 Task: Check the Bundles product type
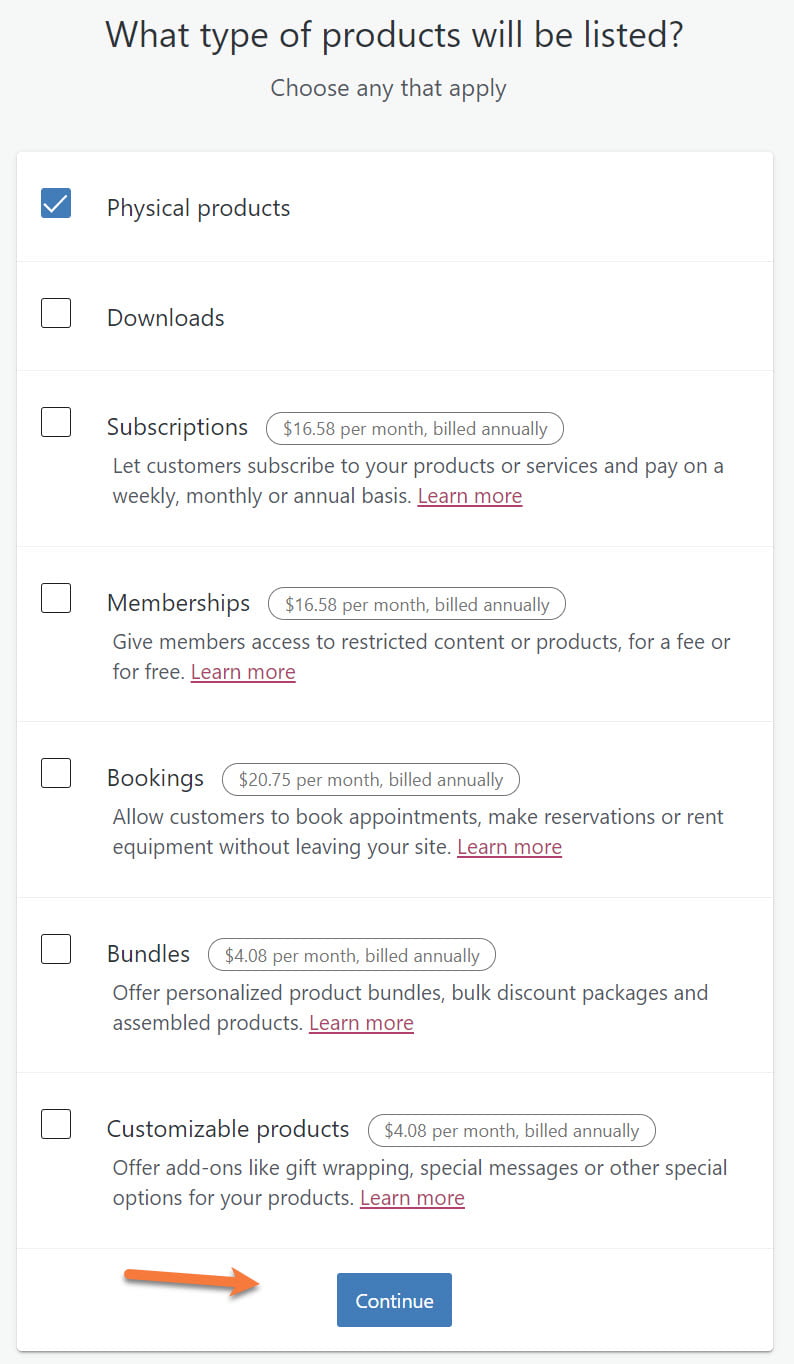tap(56, 949)
